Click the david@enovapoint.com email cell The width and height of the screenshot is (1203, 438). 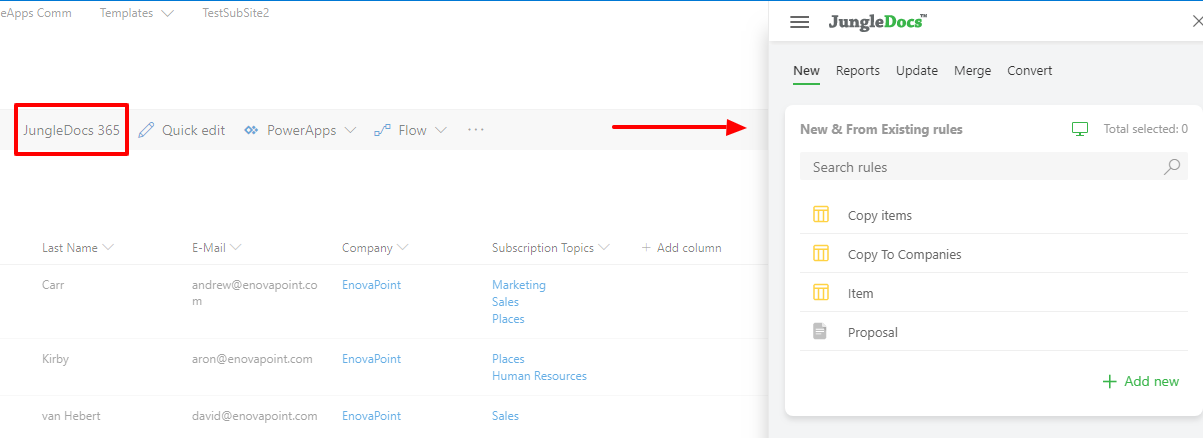click(x=254, y=416)
